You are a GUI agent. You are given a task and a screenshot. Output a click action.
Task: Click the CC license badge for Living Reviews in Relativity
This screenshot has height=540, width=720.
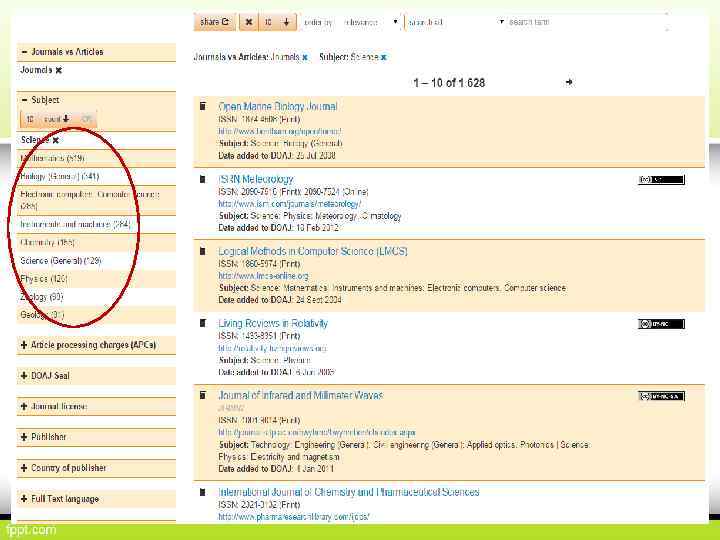pyautogui.click(x=661, y=324)
